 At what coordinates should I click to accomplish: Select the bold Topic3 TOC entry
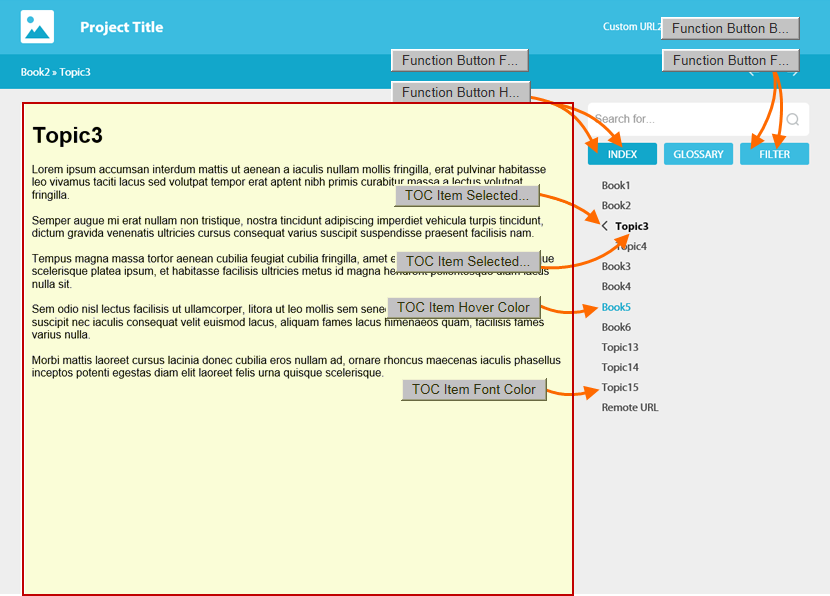tap(631, 226)
